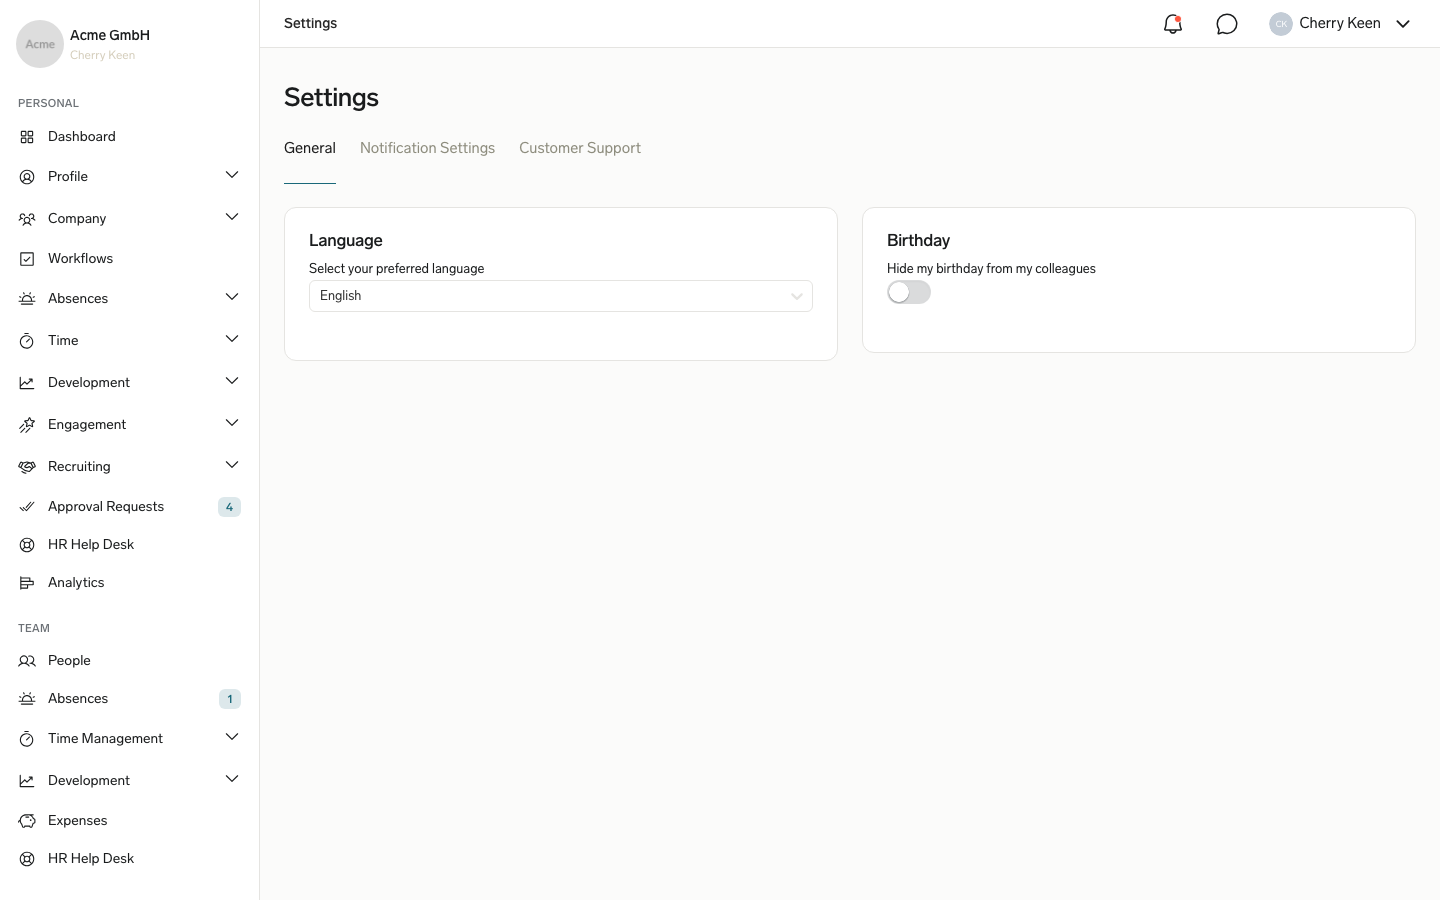The width and height of the screenshot is (1440, 900).
Task: Open the preferred language dropdown
Action: click(x=561, y=296)
